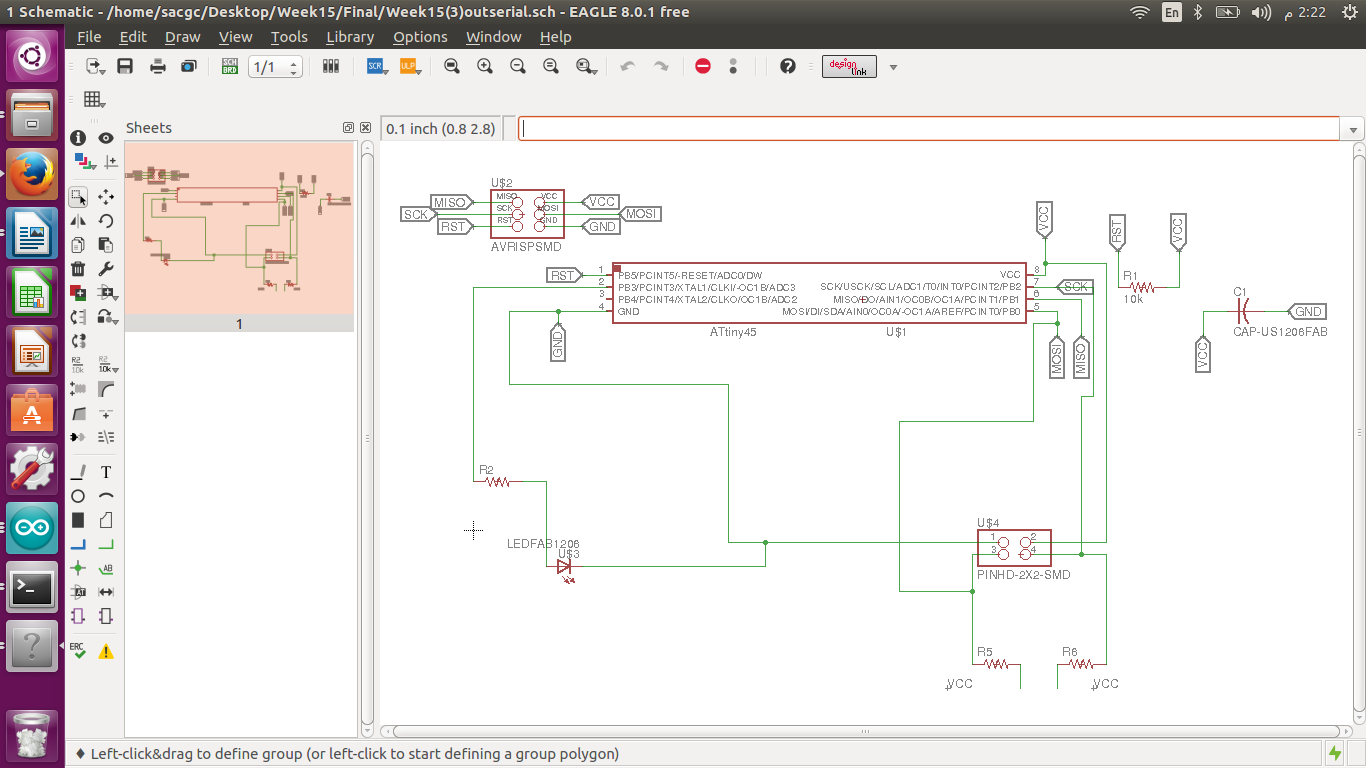The height and width of the screenshot is (768, 1366).
Task: Open the sheet selector 1/1 combo box
Action: tap(275, 67)
